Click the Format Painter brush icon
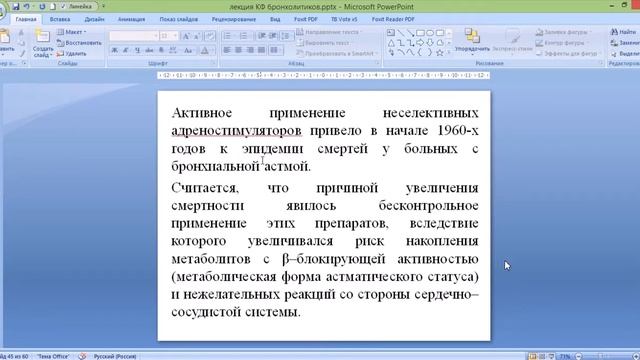 click(x=22, y=53)
